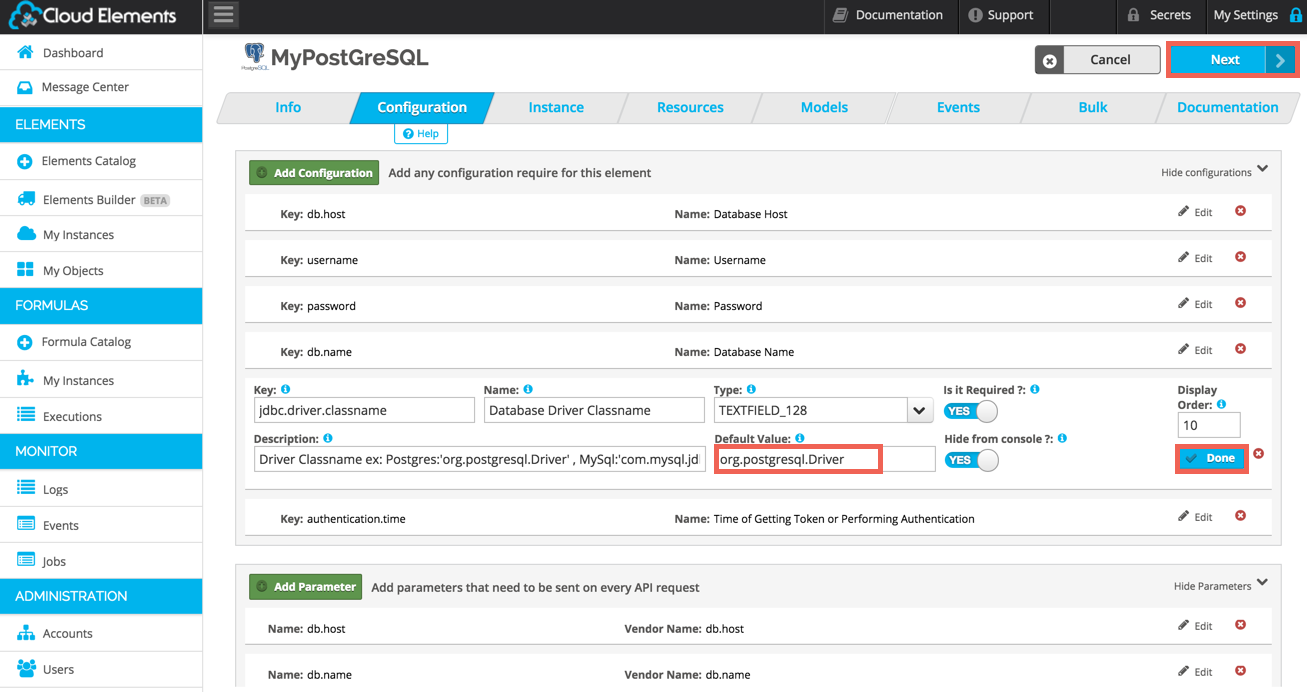Viewport: 1307px width, 692px height.
Task: Show info tooltip for Default Value
Action: 800,438
